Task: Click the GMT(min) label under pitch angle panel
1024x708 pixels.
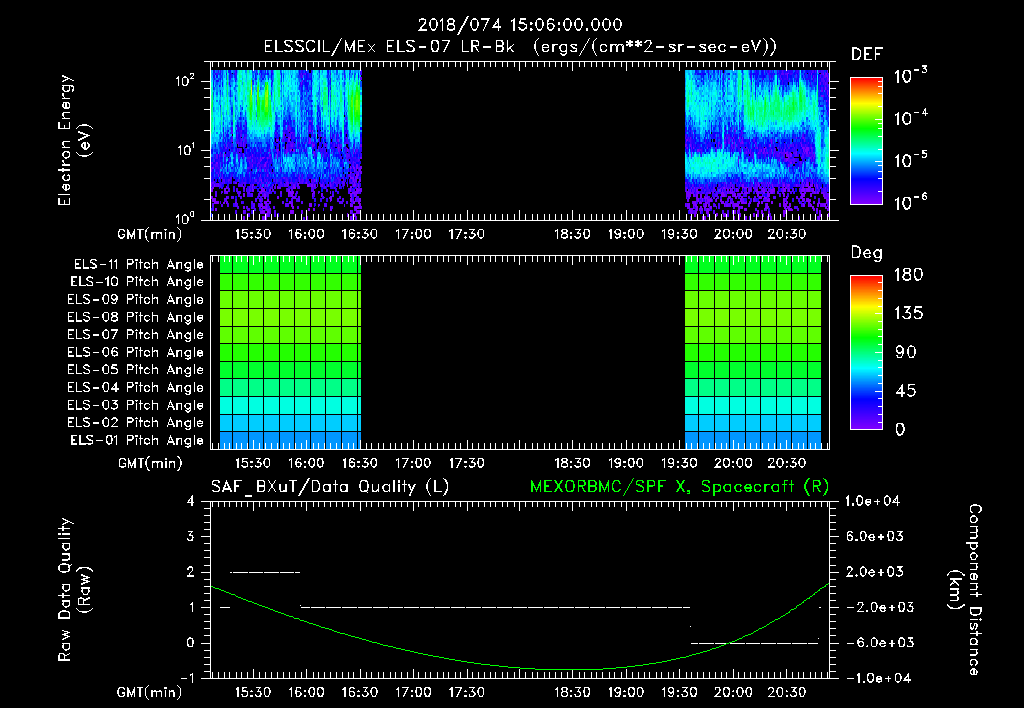Action: (x=150, y=464)
